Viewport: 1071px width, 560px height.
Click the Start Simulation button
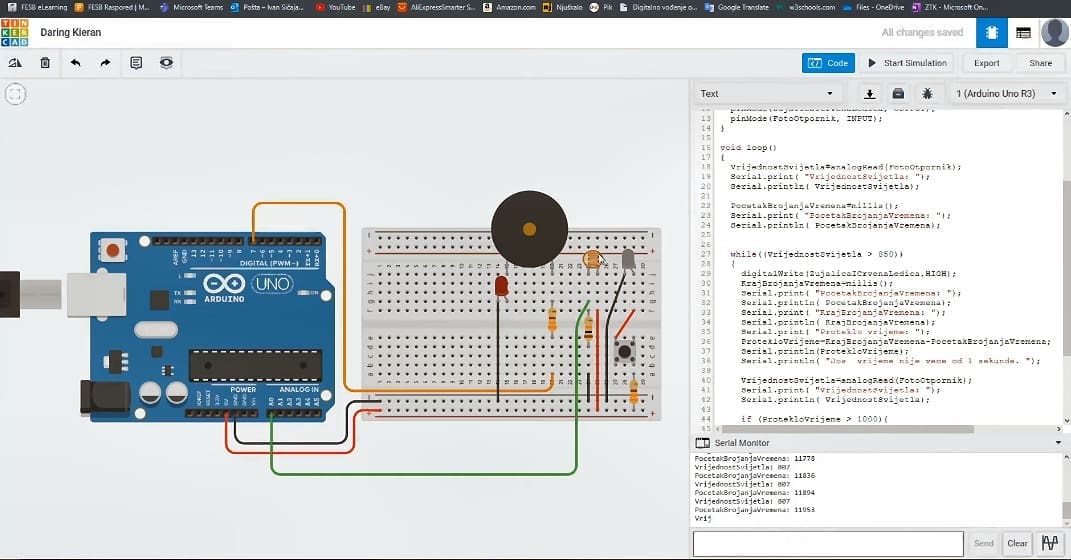pos(907,63)
